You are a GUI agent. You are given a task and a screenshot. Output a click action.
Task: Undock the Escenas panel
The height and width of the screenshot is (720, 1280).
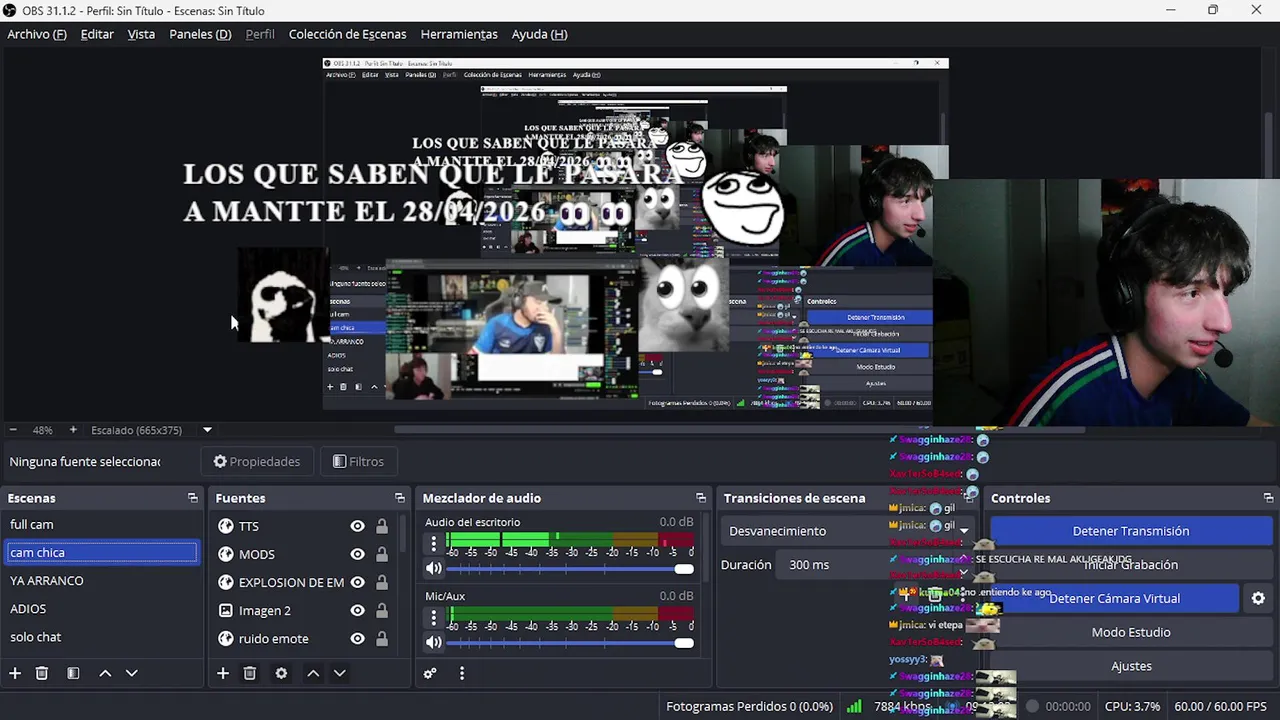tap(193, 498)
